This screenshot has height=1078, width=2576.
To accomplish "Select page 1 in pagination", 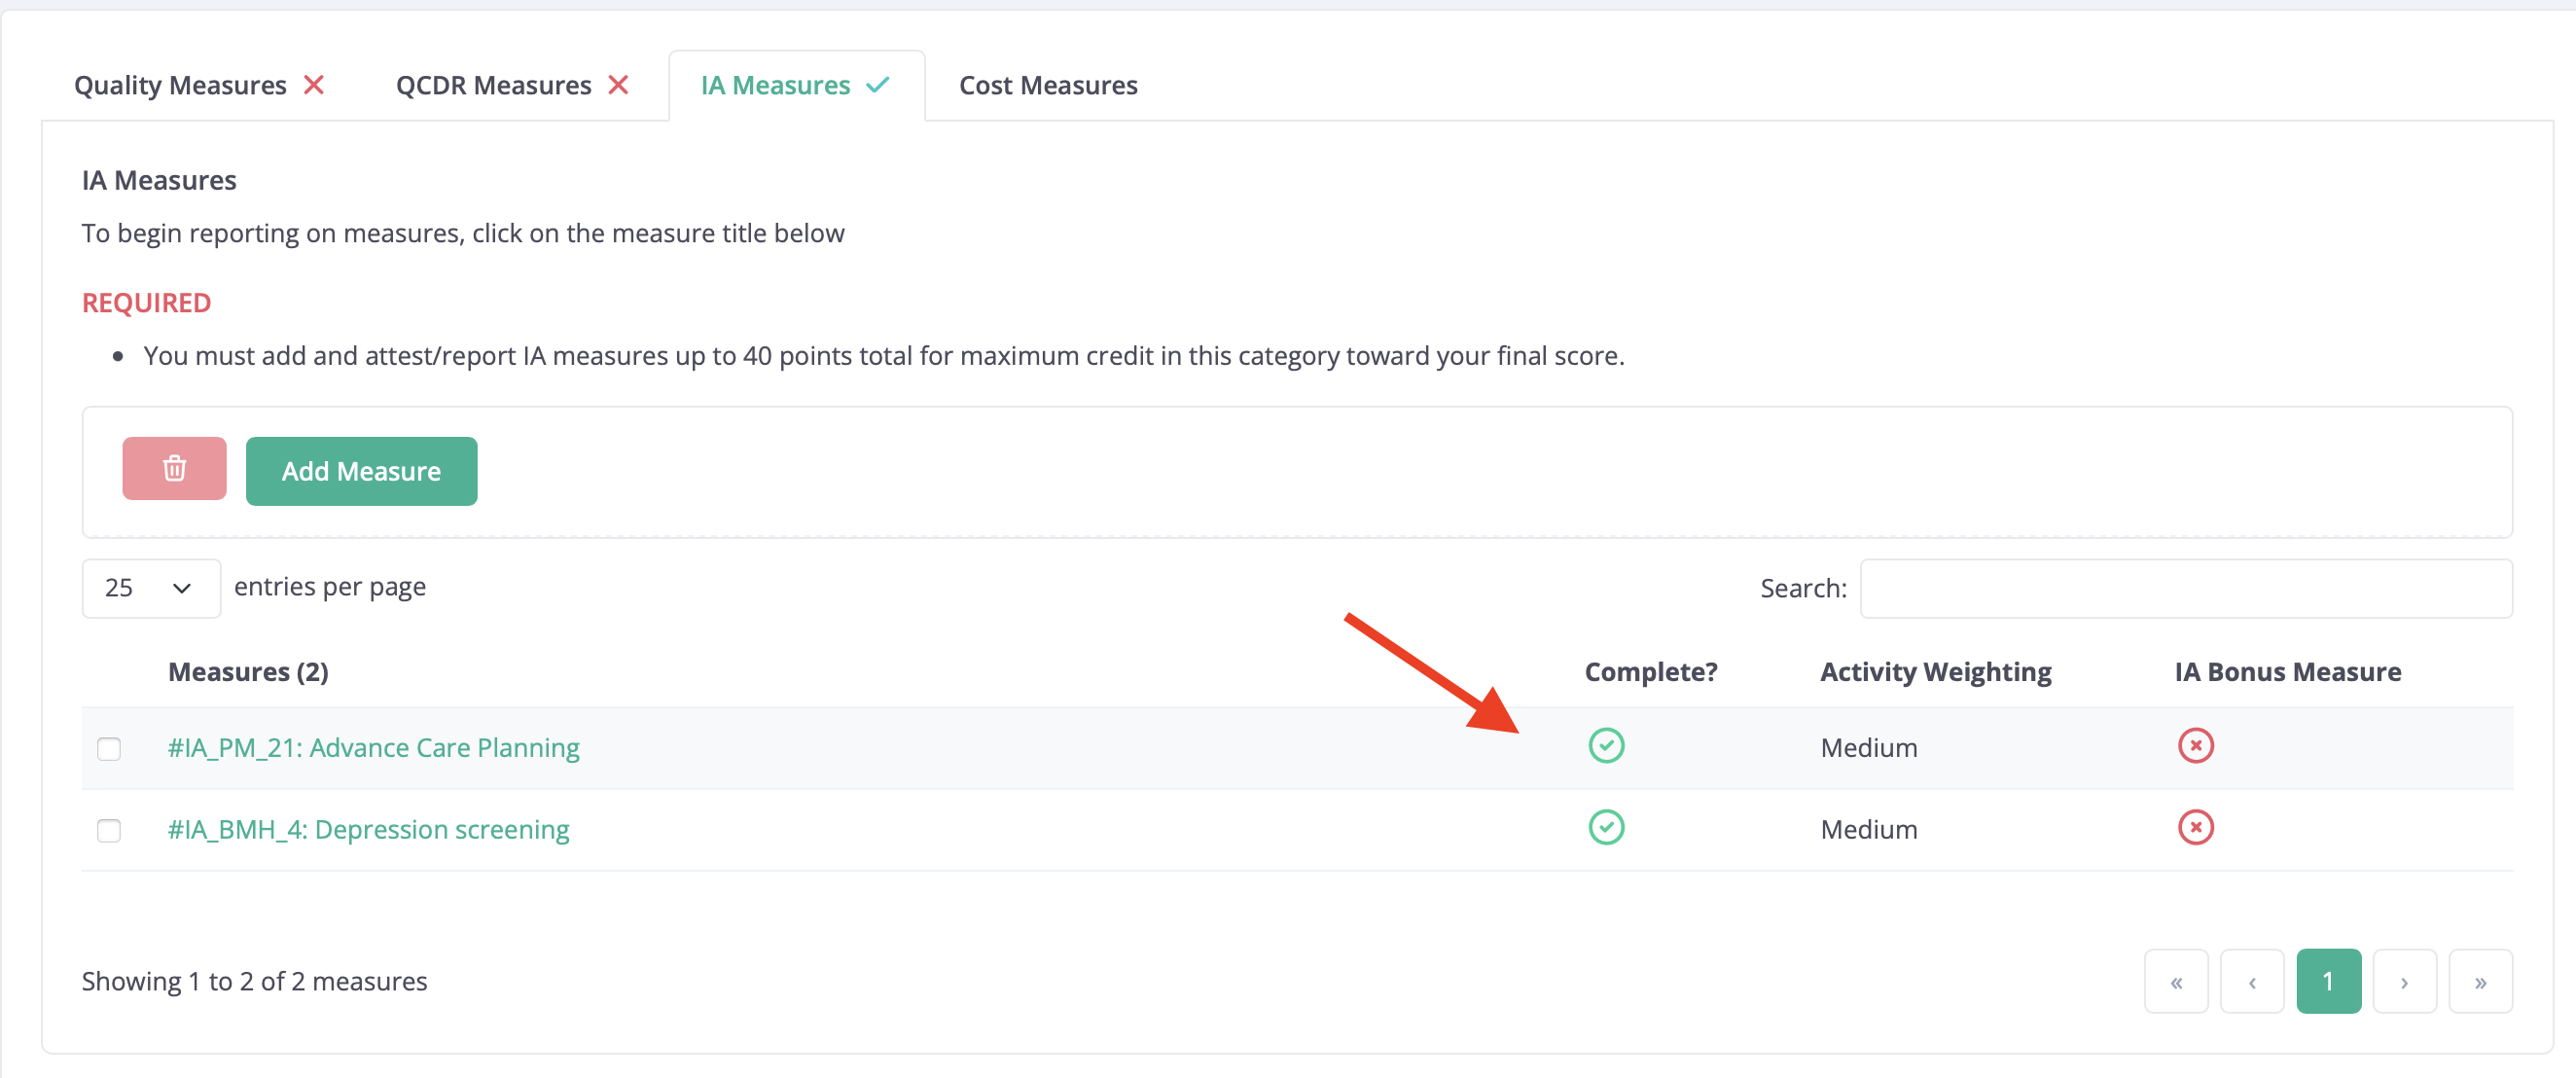I will 2328,981.
